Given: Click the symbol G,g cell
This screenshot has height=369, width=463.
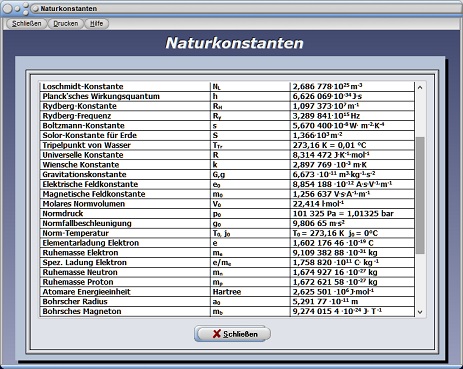Looking at the screenshot, I should [250, 174].
